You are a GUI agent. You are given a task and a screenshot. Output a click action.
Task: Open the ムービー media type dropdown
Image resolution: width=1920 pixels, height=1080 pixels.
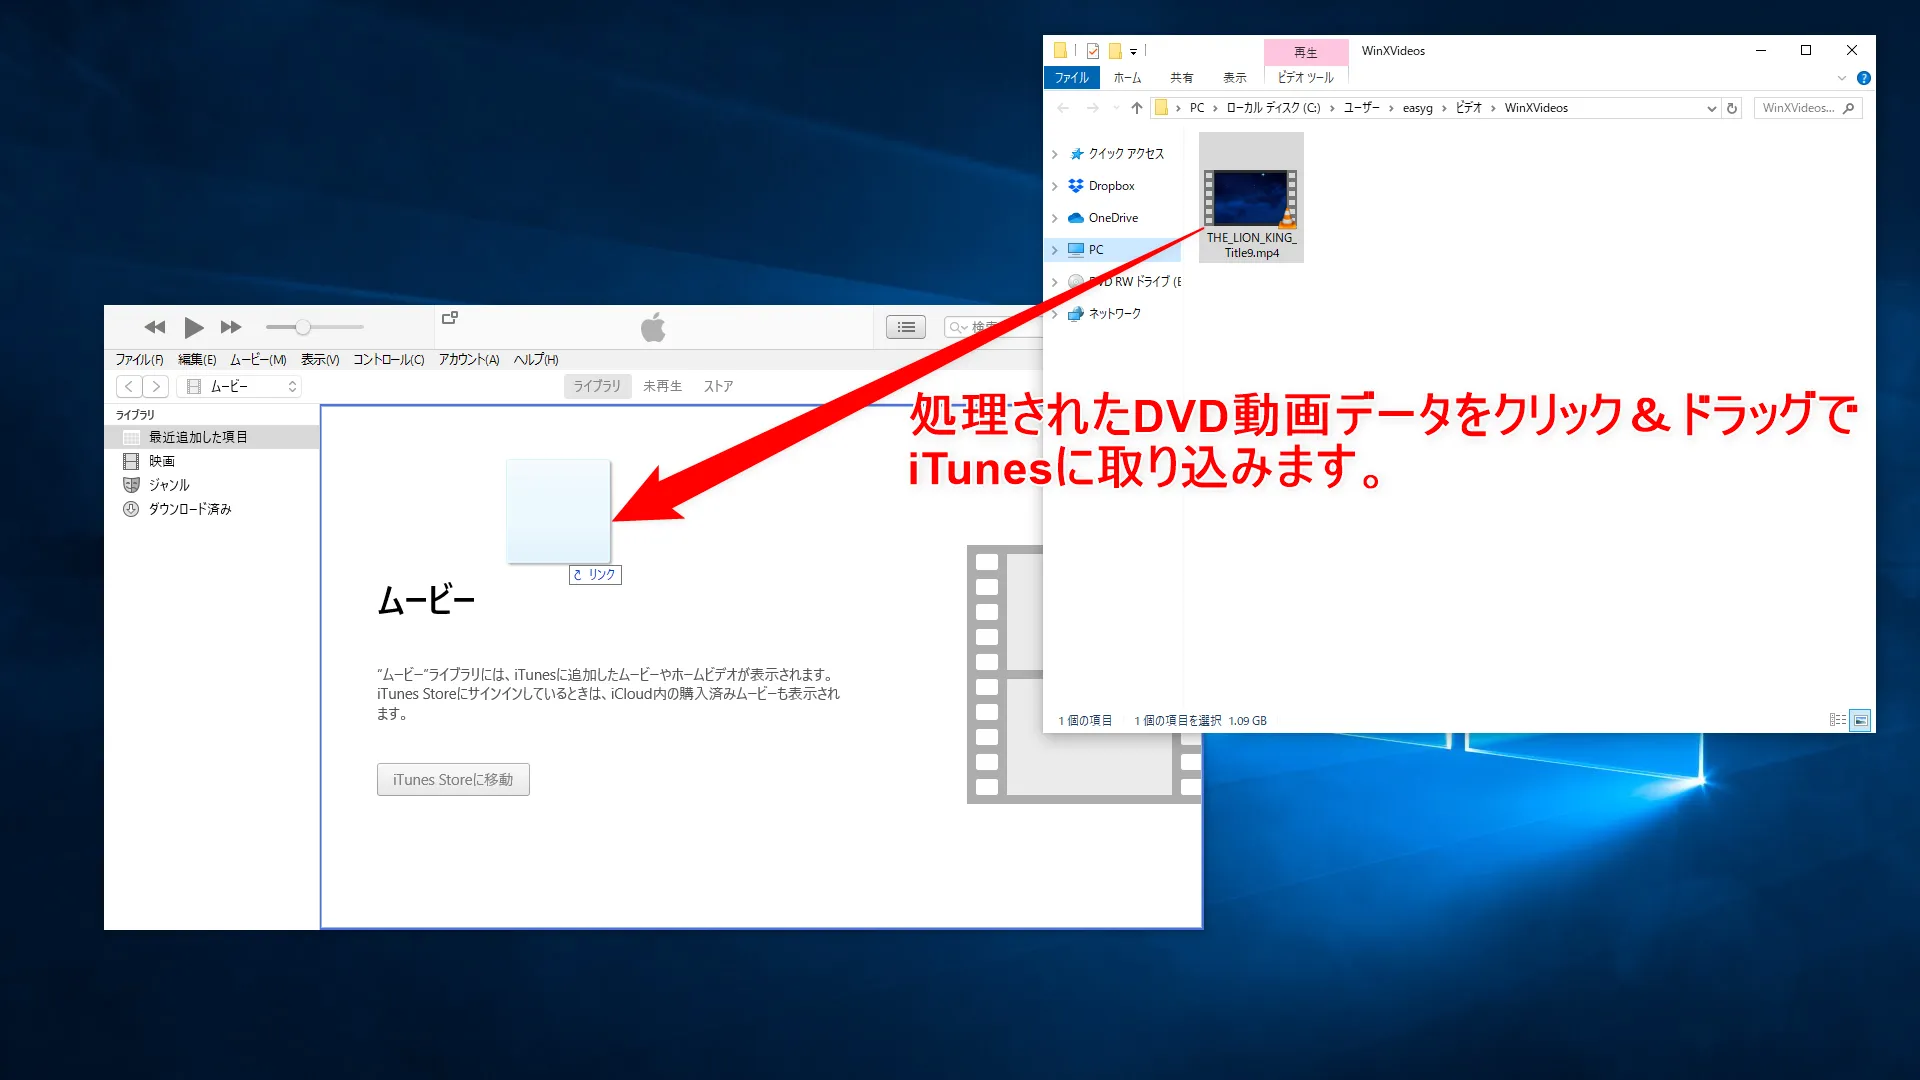point(240,386)
